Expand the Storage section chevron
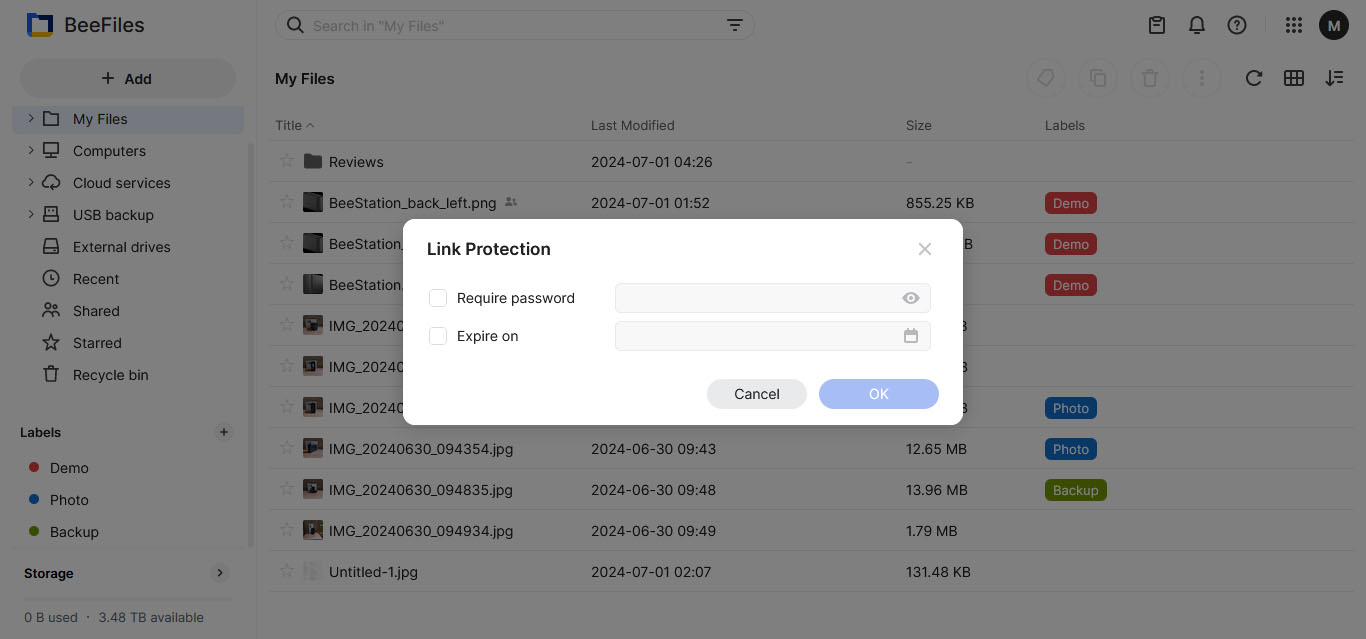Image resolution: width=1366 pixels, height=639 pixels. 220,573
